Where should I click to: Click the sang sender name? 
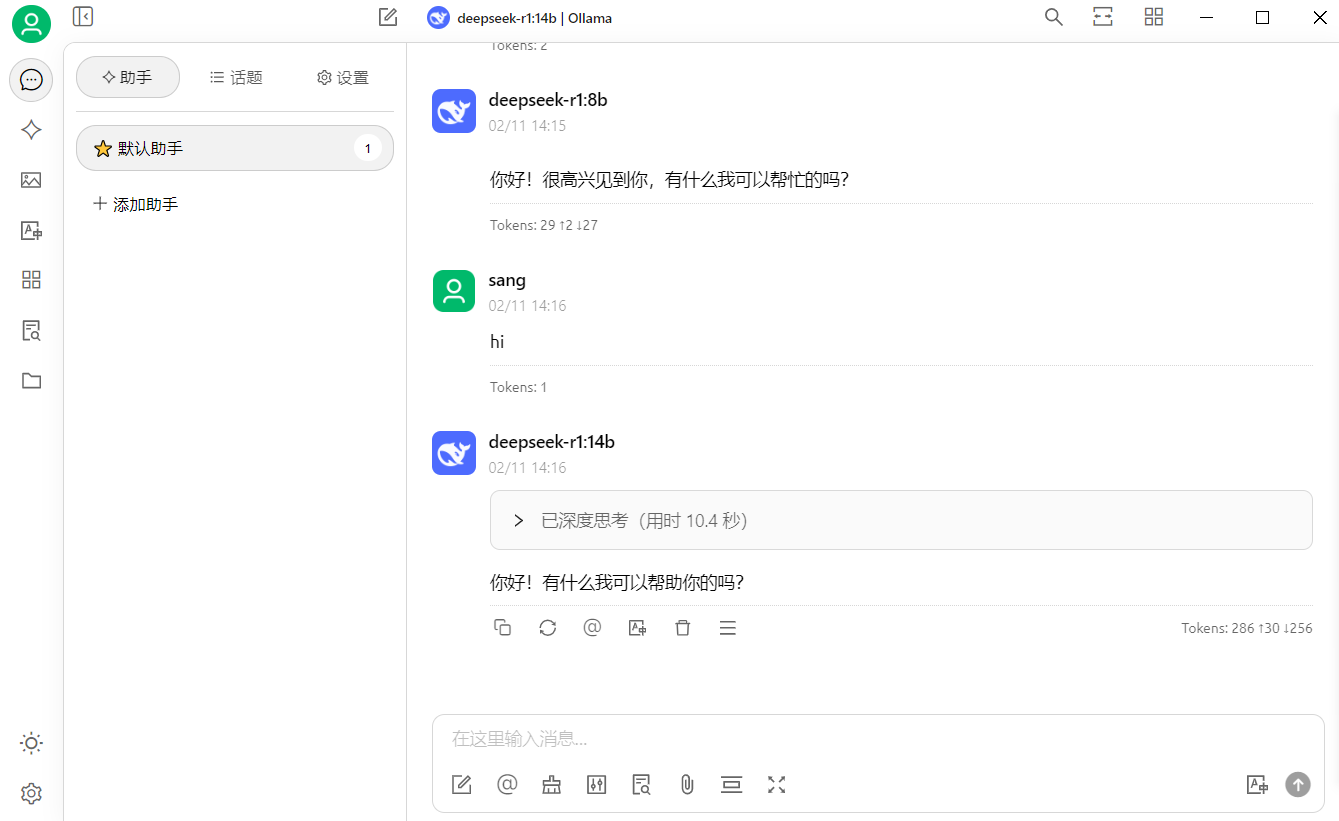click(507, 280)
